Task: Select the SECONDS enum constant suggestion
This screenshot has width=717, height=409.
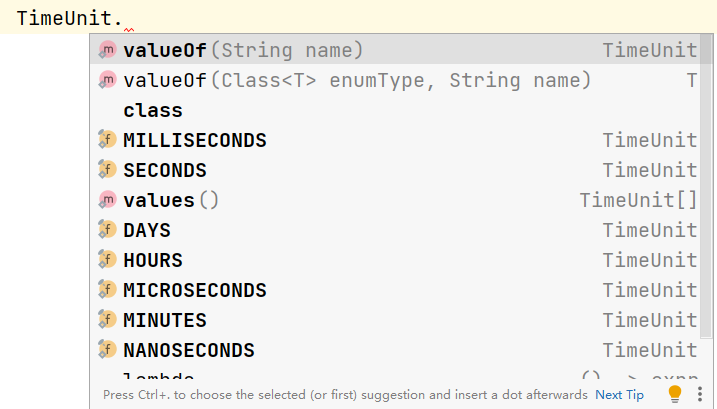Action: (165, 170)
